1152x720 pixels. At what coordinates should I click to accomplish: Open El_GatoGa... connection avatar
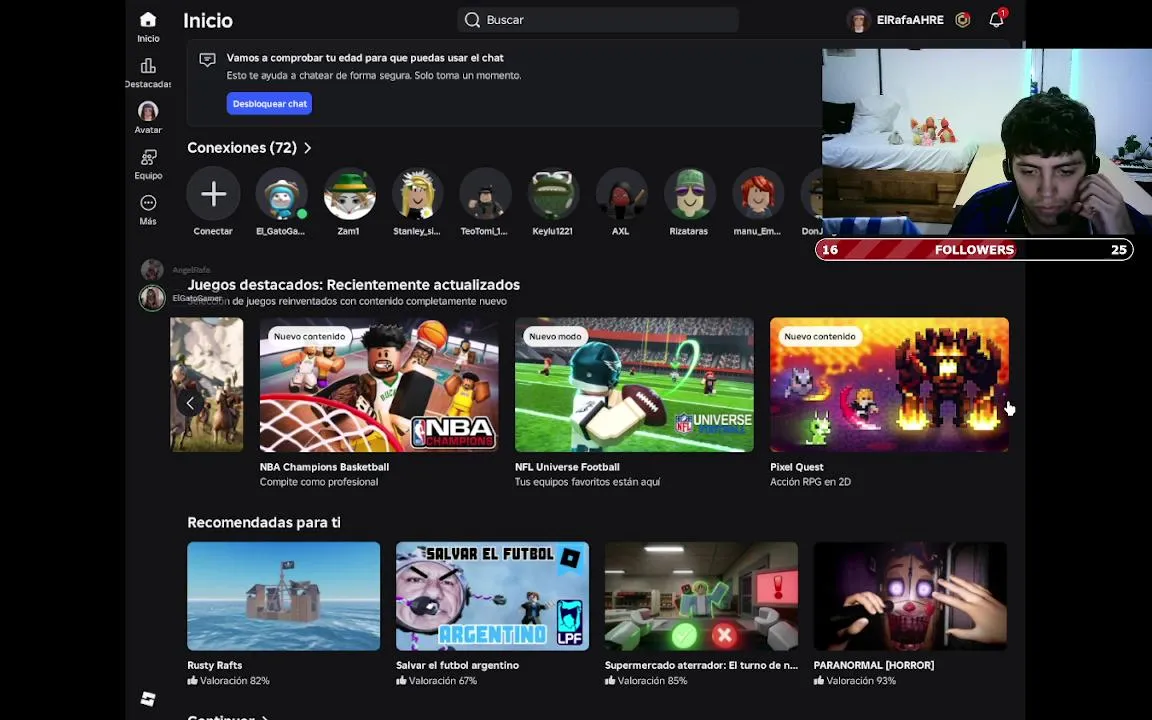281,194
